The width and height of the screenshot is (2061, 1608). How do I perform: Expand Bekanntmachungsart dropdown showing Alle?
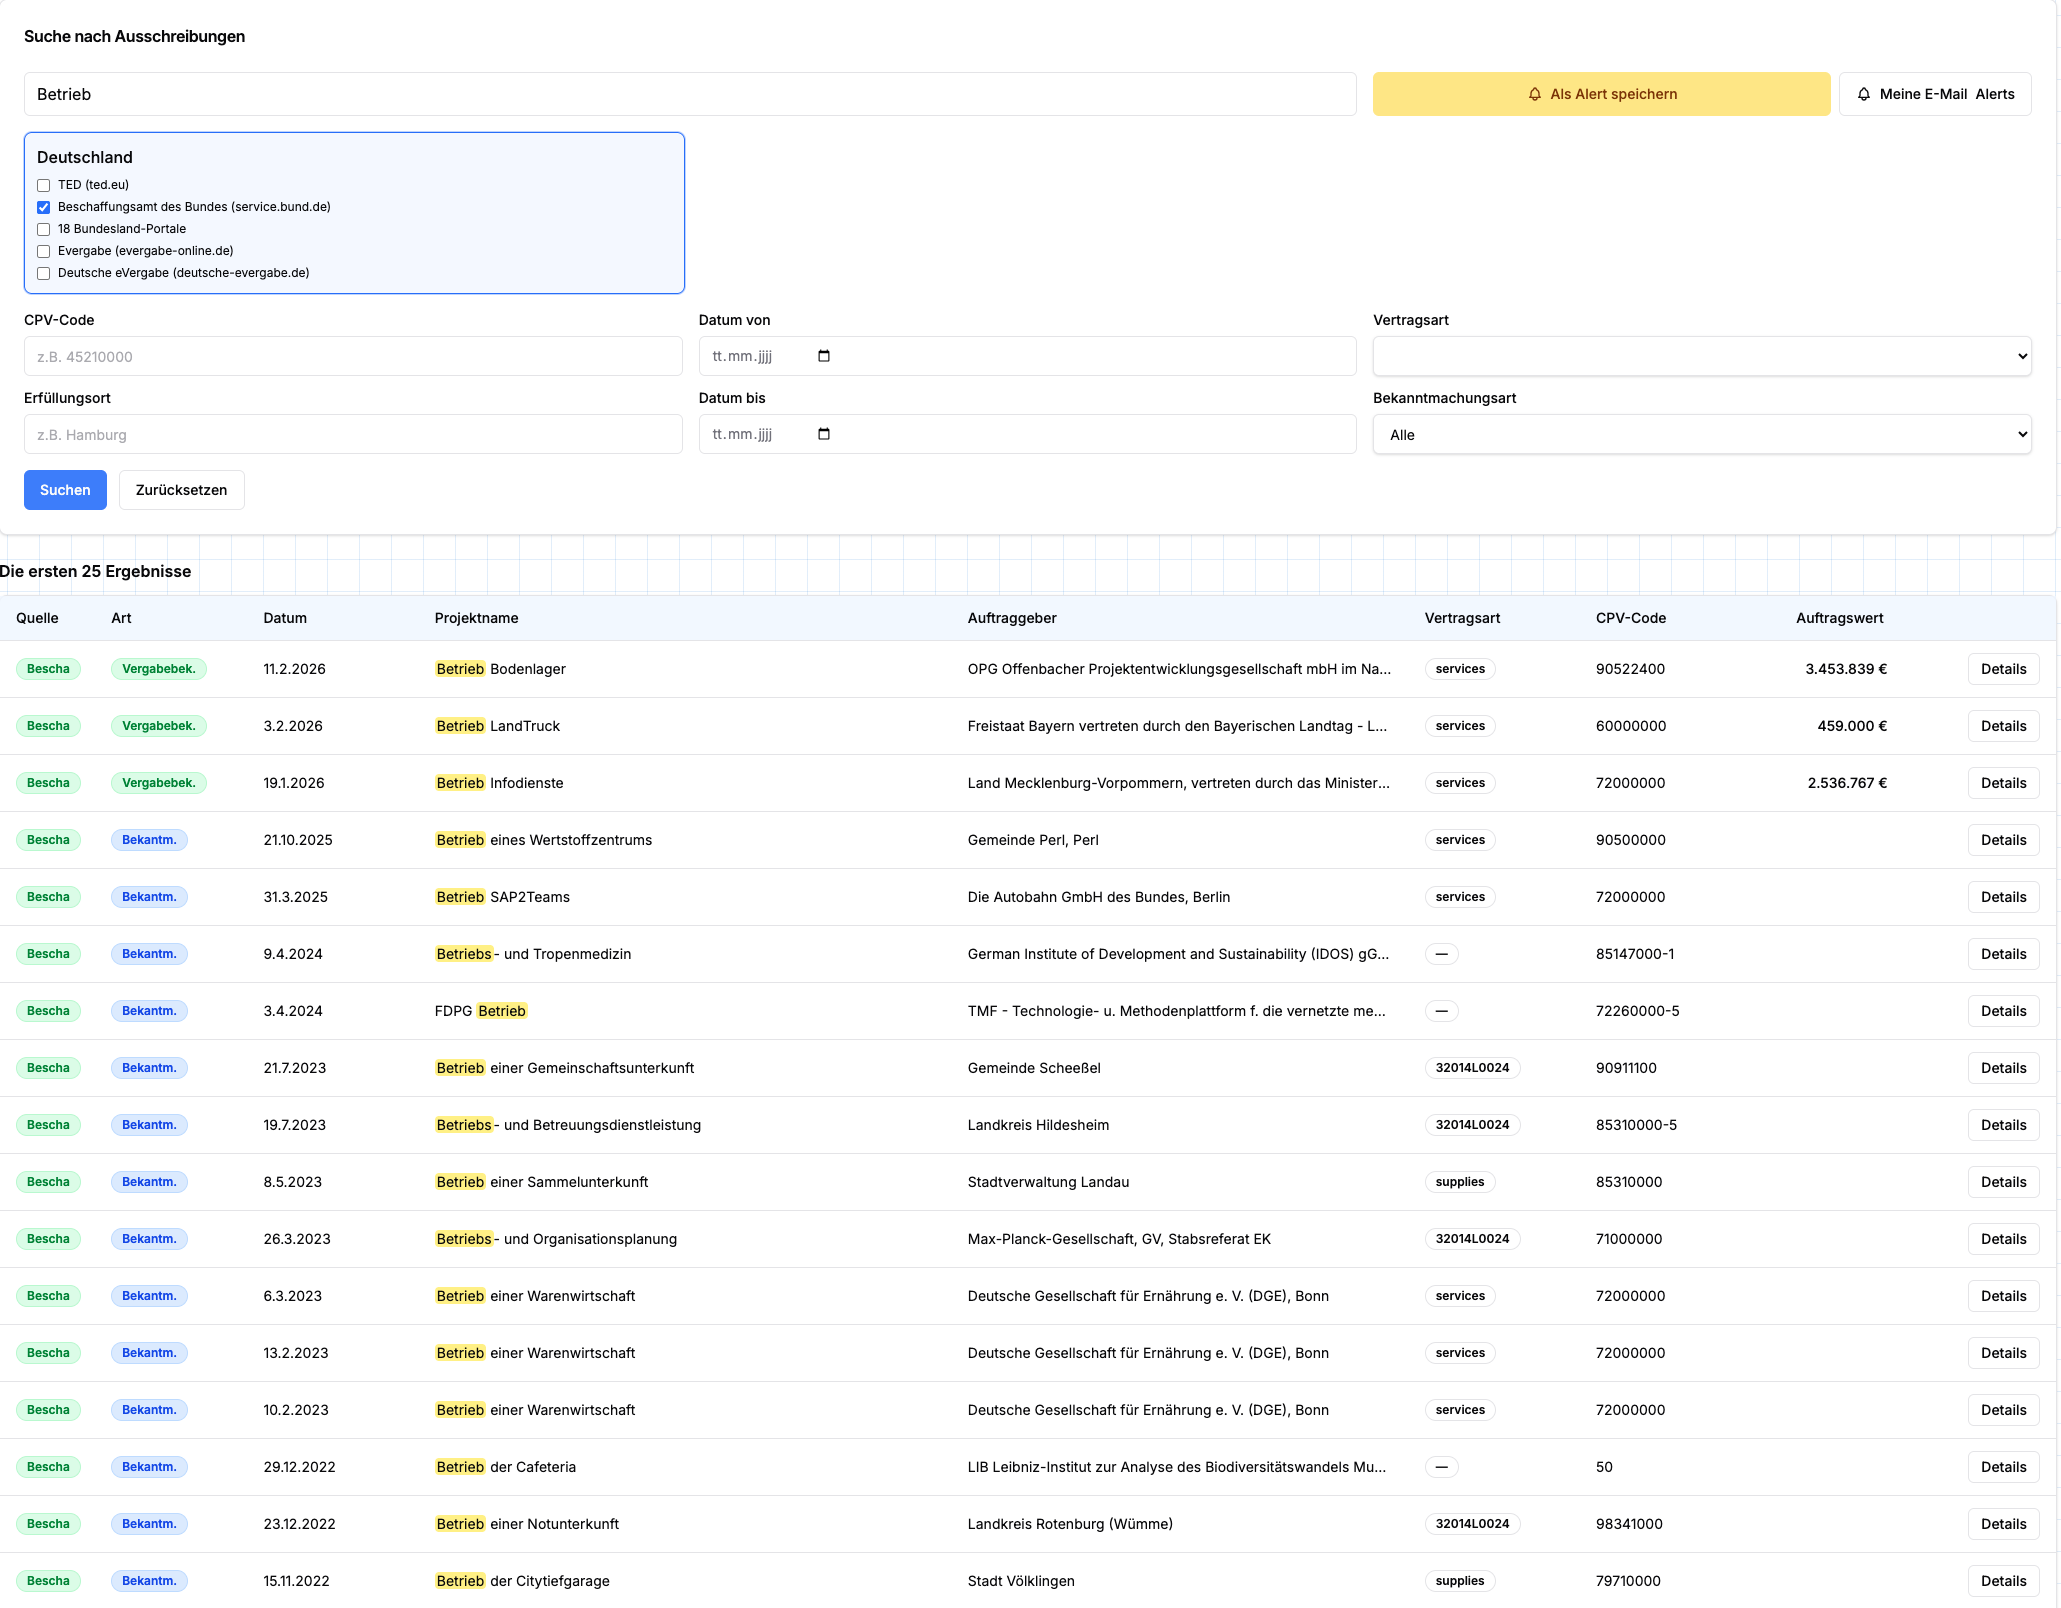[1702, 434]
